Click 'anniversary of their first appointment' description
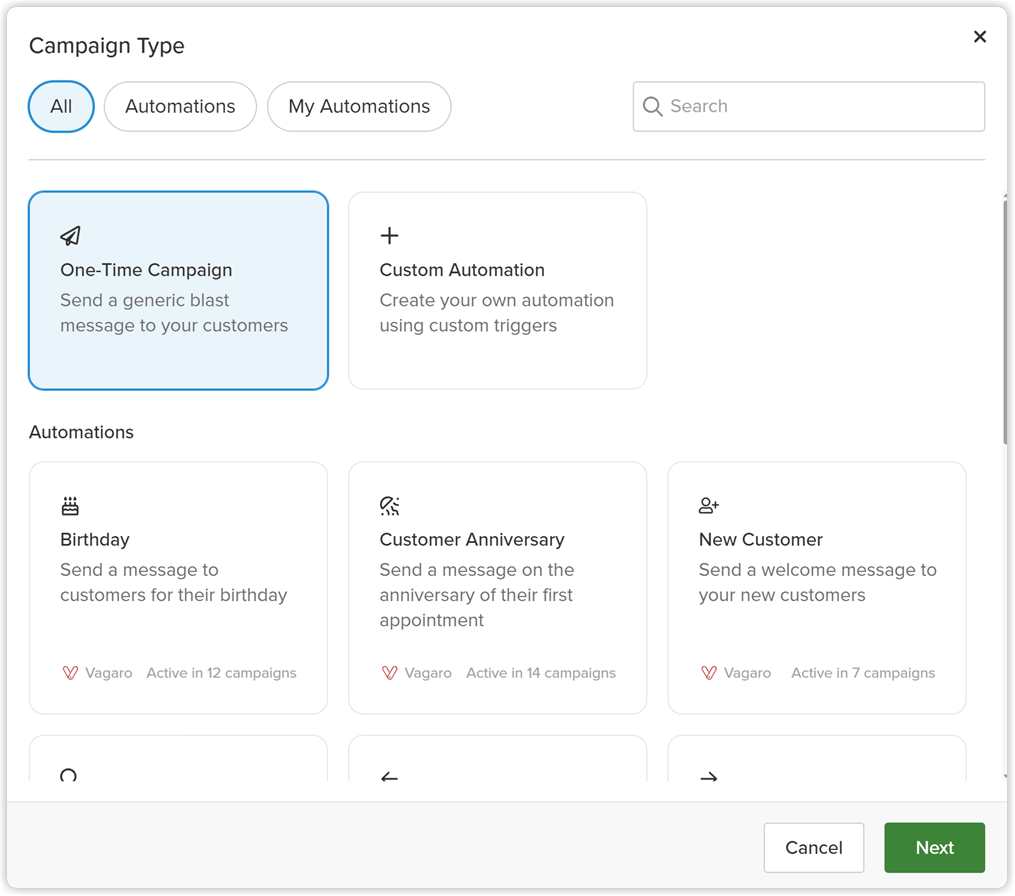Screen dimensions: 1015x896 (476, 607)
